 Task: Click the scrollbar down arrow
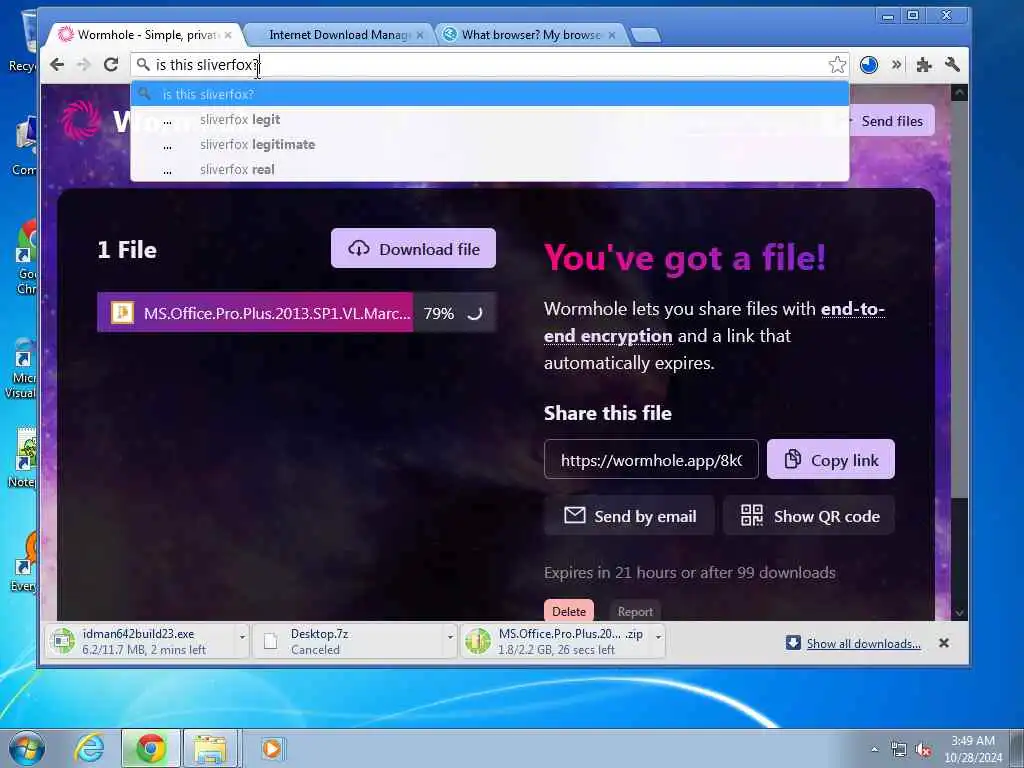coord(959,613)
